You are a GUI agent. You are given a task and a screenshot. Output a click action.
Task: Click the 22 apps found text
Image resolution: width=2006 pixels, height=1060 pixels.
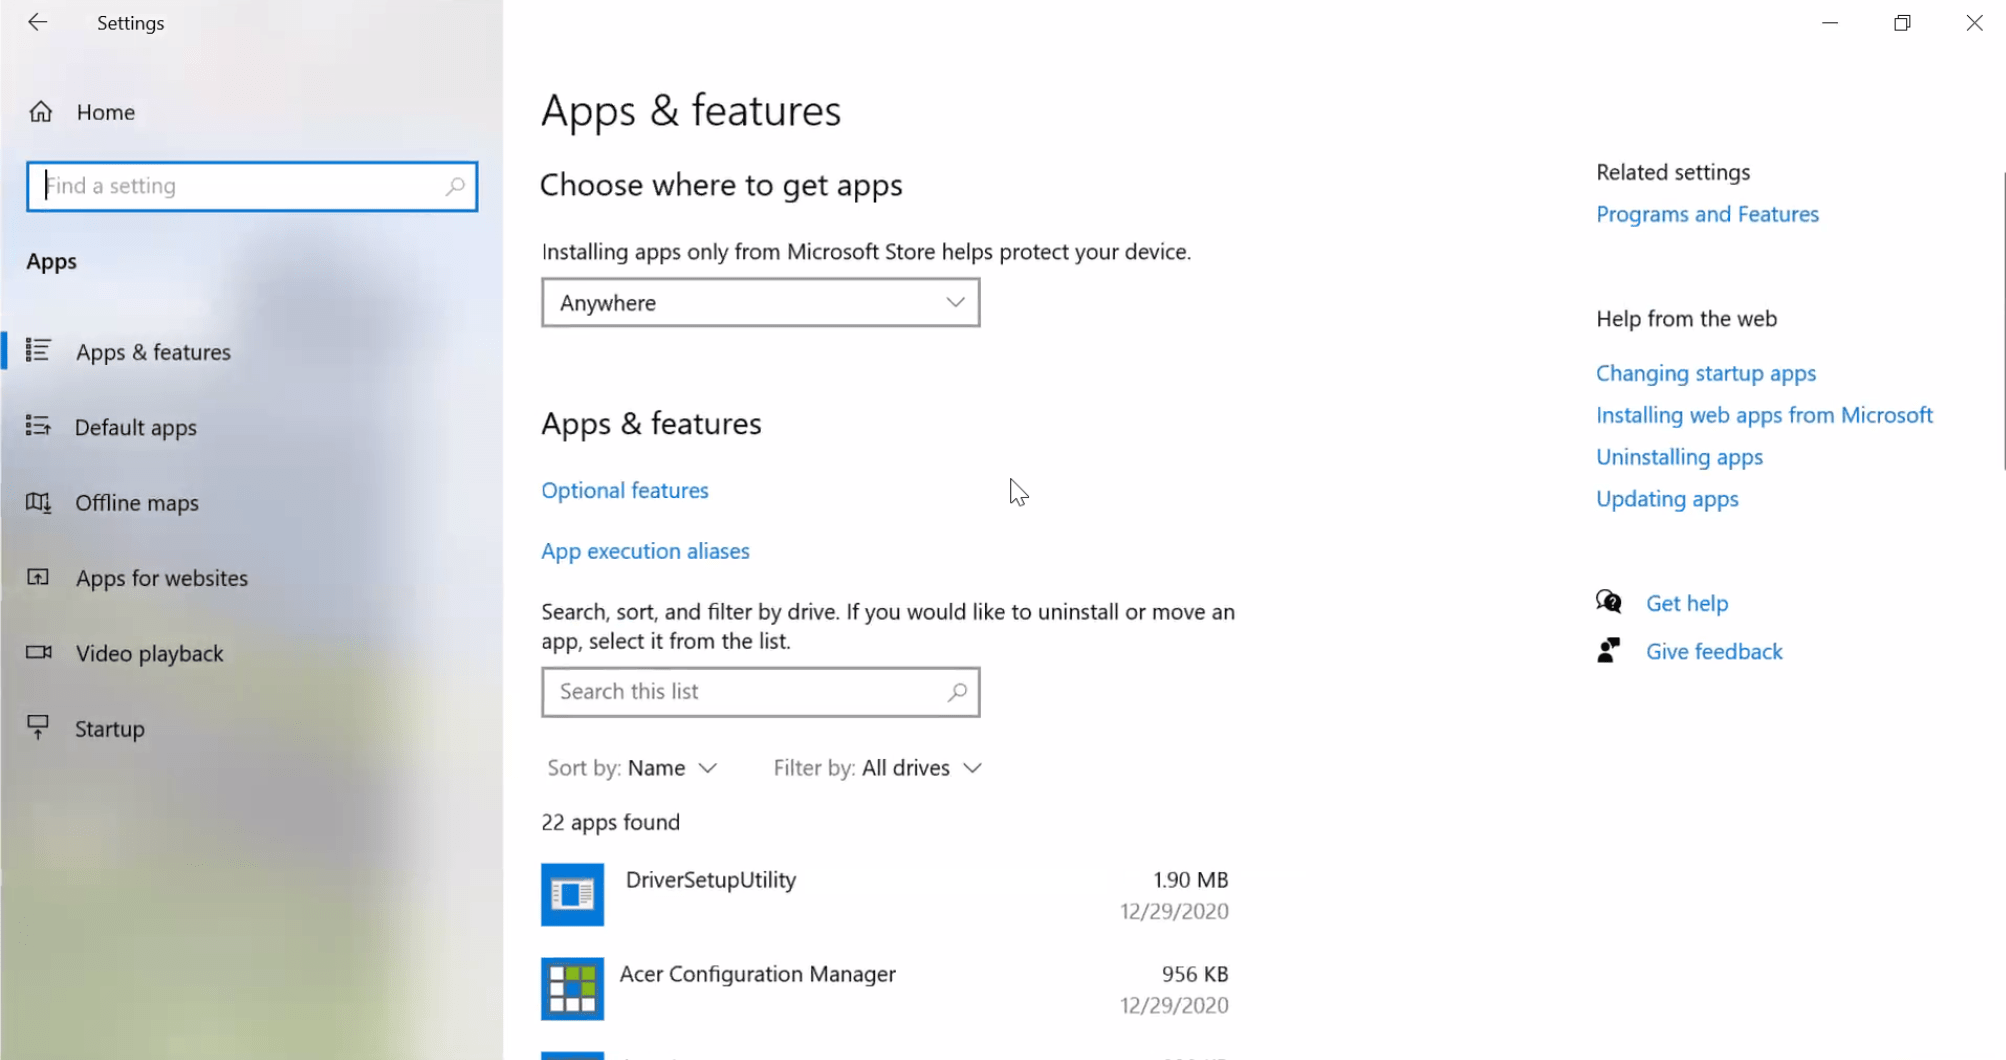610,822
